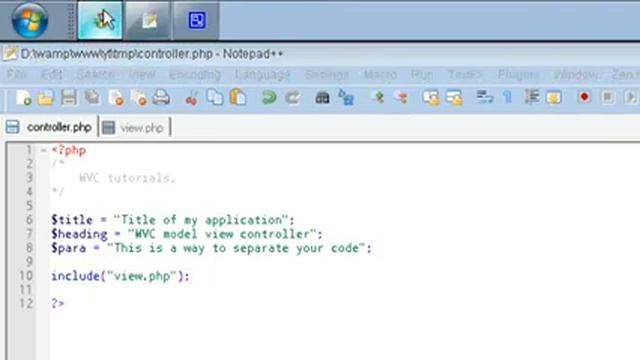Click the Zoom In toolbar icon
The image size is (640, 360).
click(x=378, y=97)
